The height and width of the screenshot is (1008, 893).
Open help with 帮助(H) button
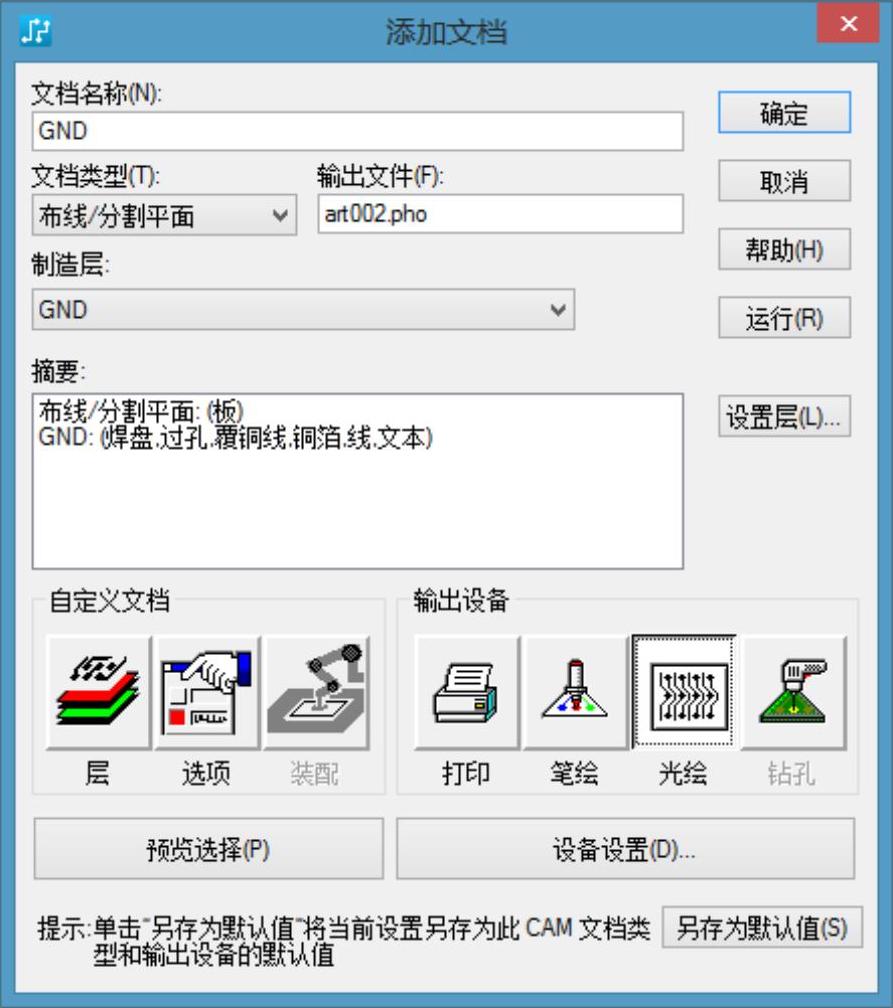784,250
